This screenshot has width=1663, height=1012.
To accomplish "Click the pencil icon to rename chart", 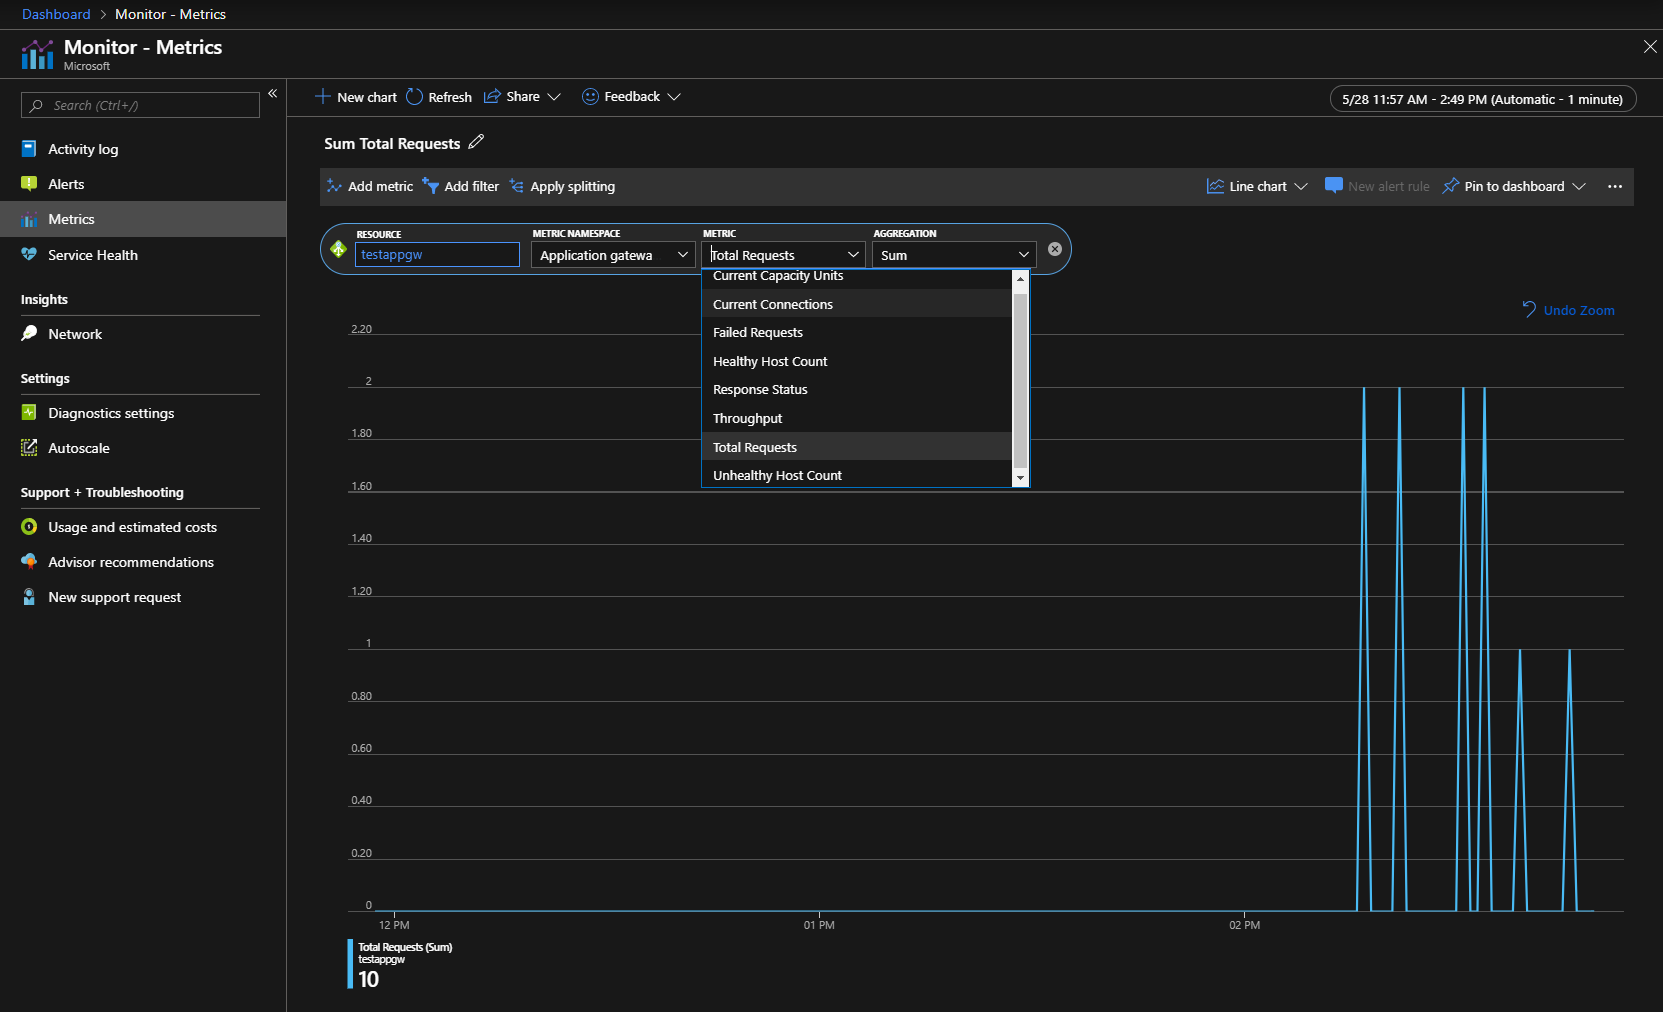I will point(476,142).
